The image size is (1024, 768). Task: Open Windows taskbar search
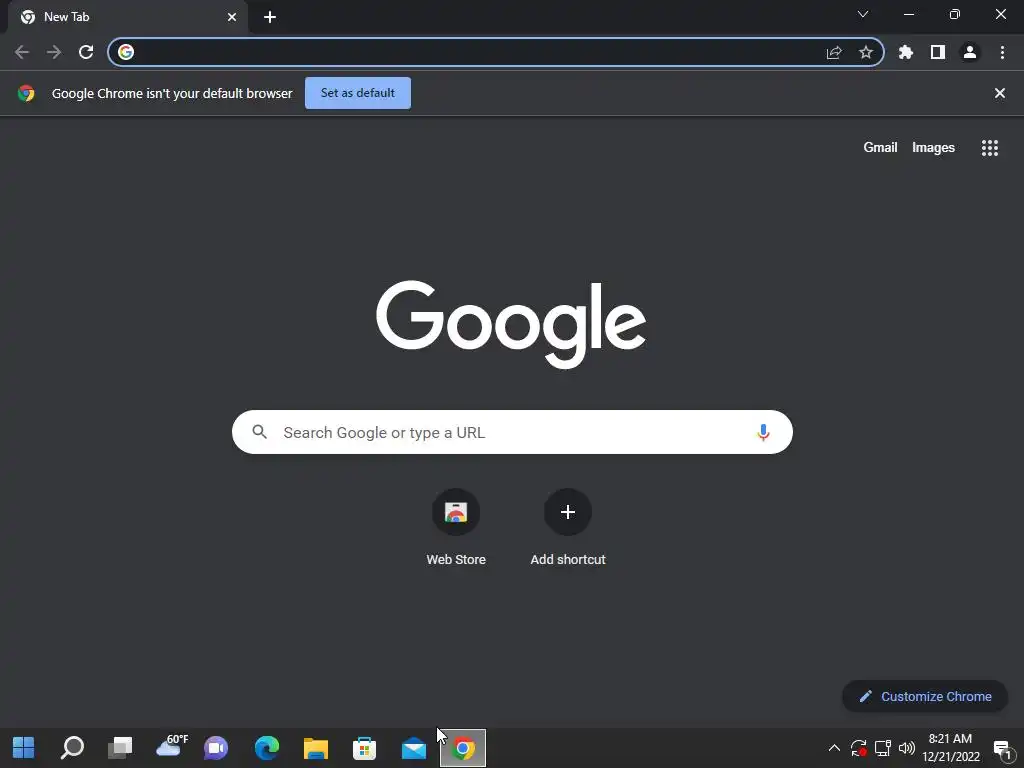tap(72, 748)
